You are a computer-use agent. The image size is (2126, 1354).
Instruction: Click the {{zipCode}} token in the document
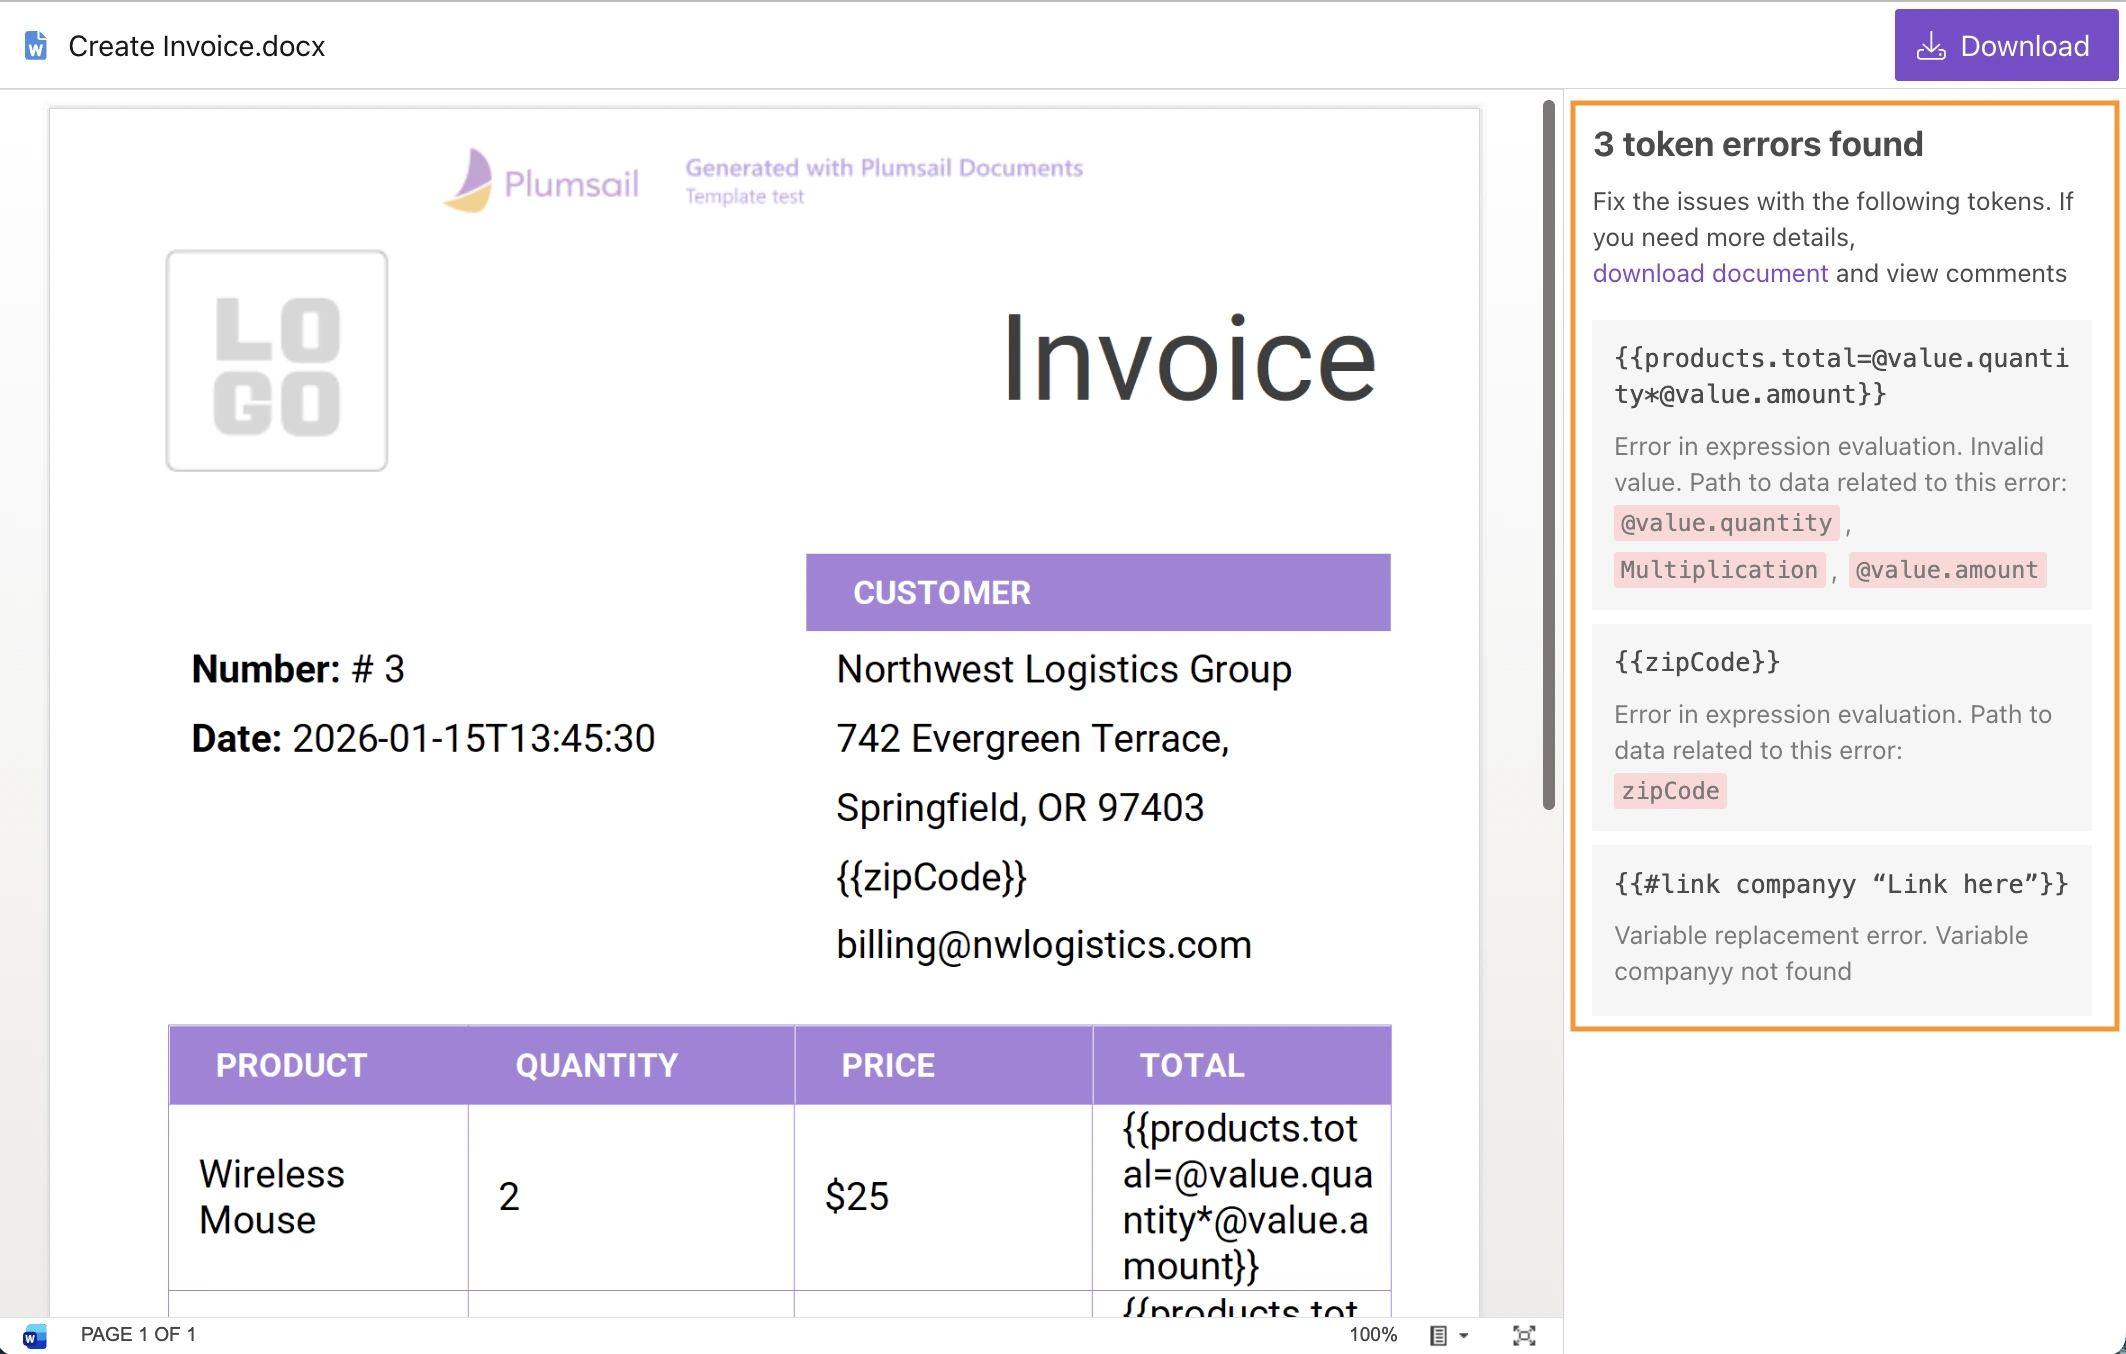coord(931,877)
